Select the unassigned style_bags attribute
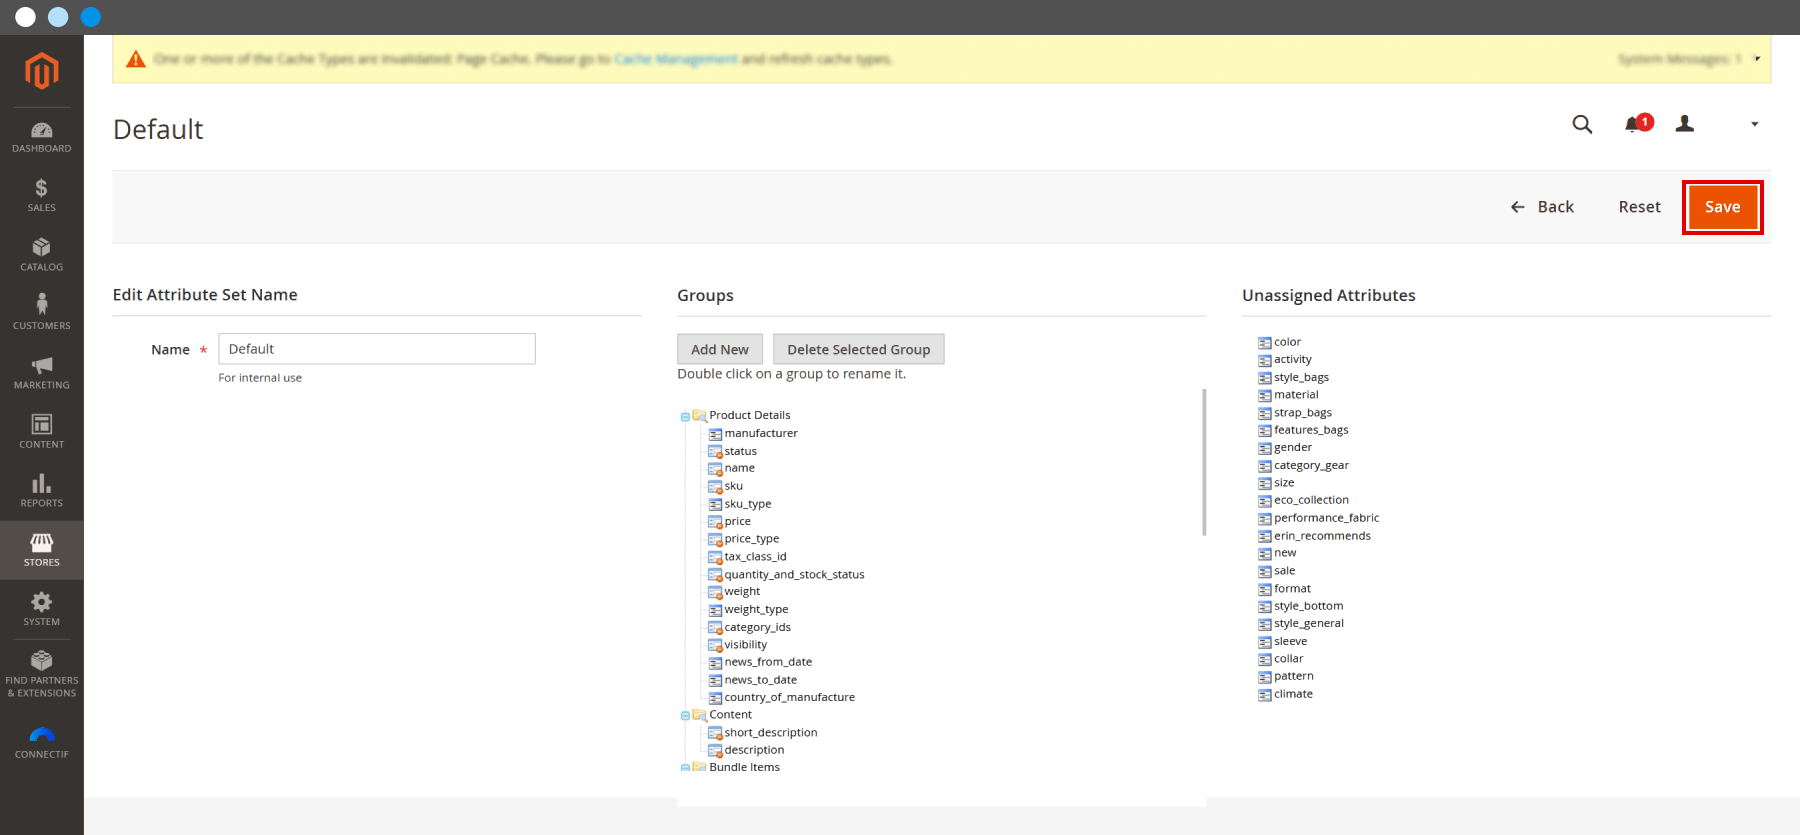 tap(1301, 378)
